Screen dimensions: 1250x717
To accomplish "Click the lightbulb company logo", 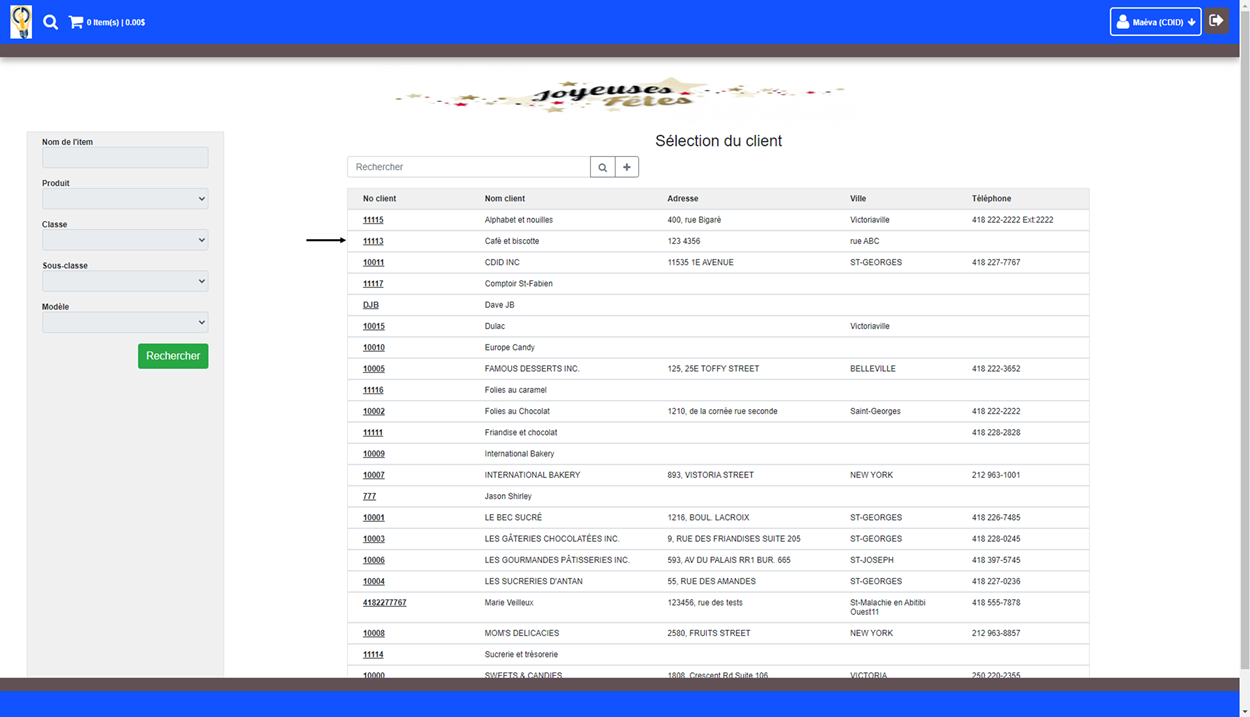I will 20,21.
